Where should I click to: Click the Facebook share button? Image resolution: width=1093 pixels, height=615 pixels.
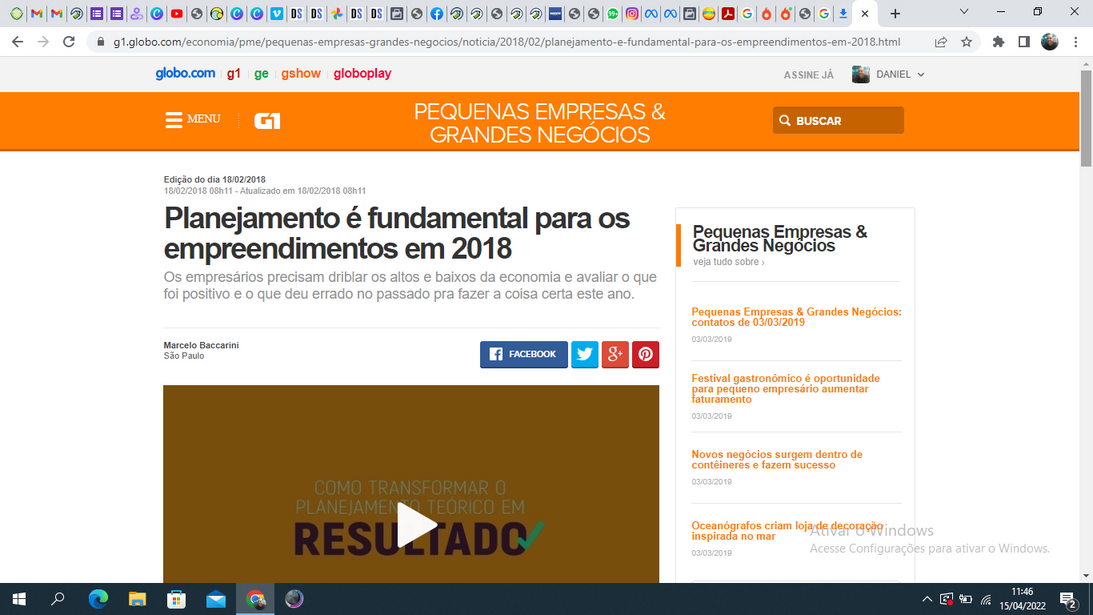pyautogui.click(x=523, y=354)
